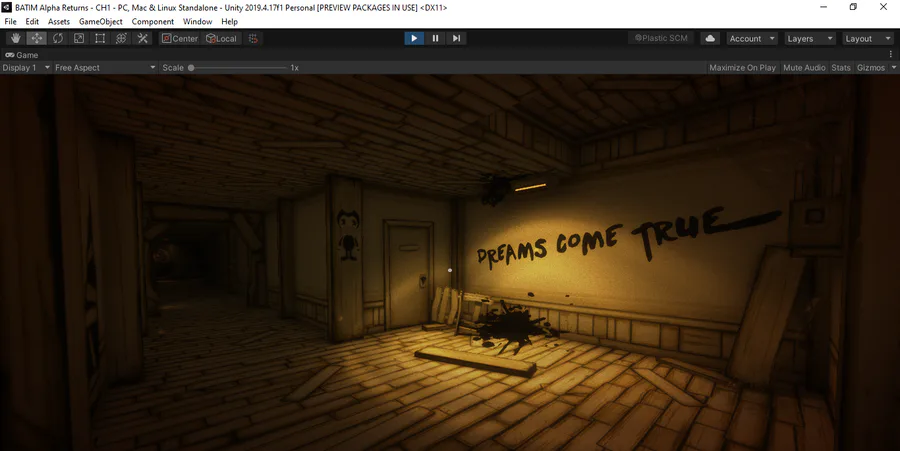900x451 pixels.
Task: Select the Transform tool
Action: tap(121, 38)
